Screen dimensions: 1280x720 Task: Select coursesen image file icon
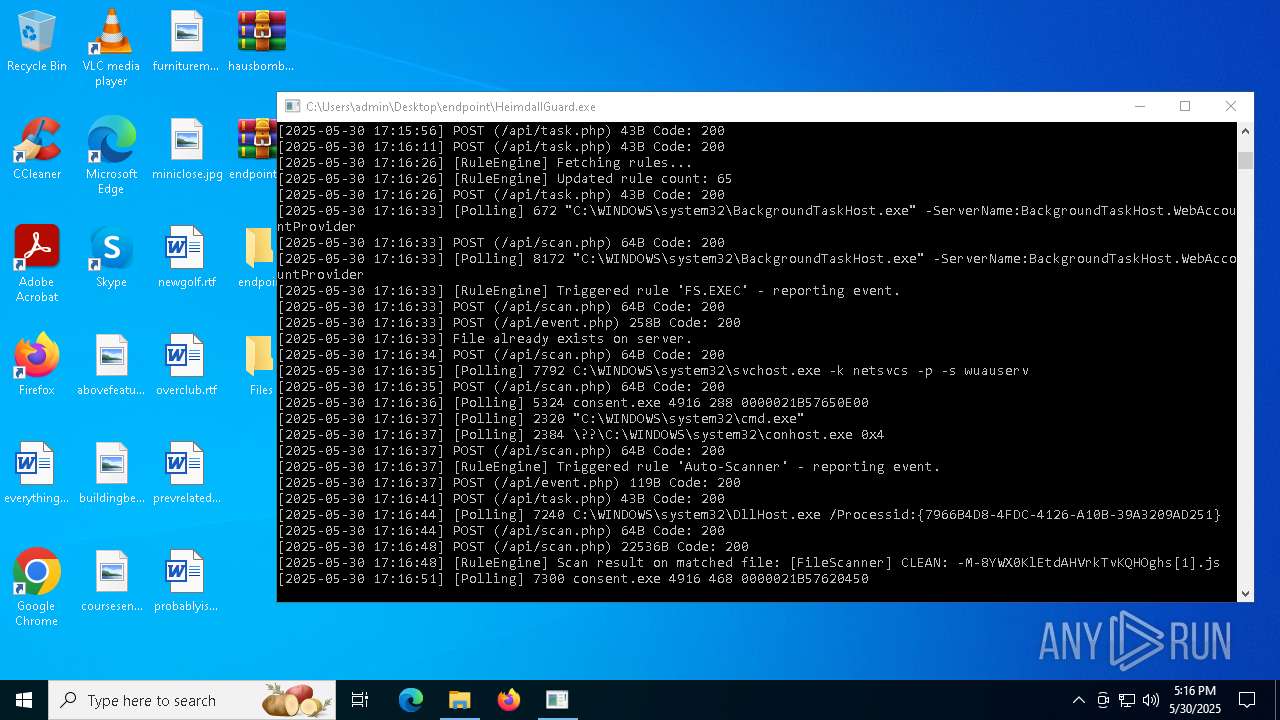tap(111, 581)
